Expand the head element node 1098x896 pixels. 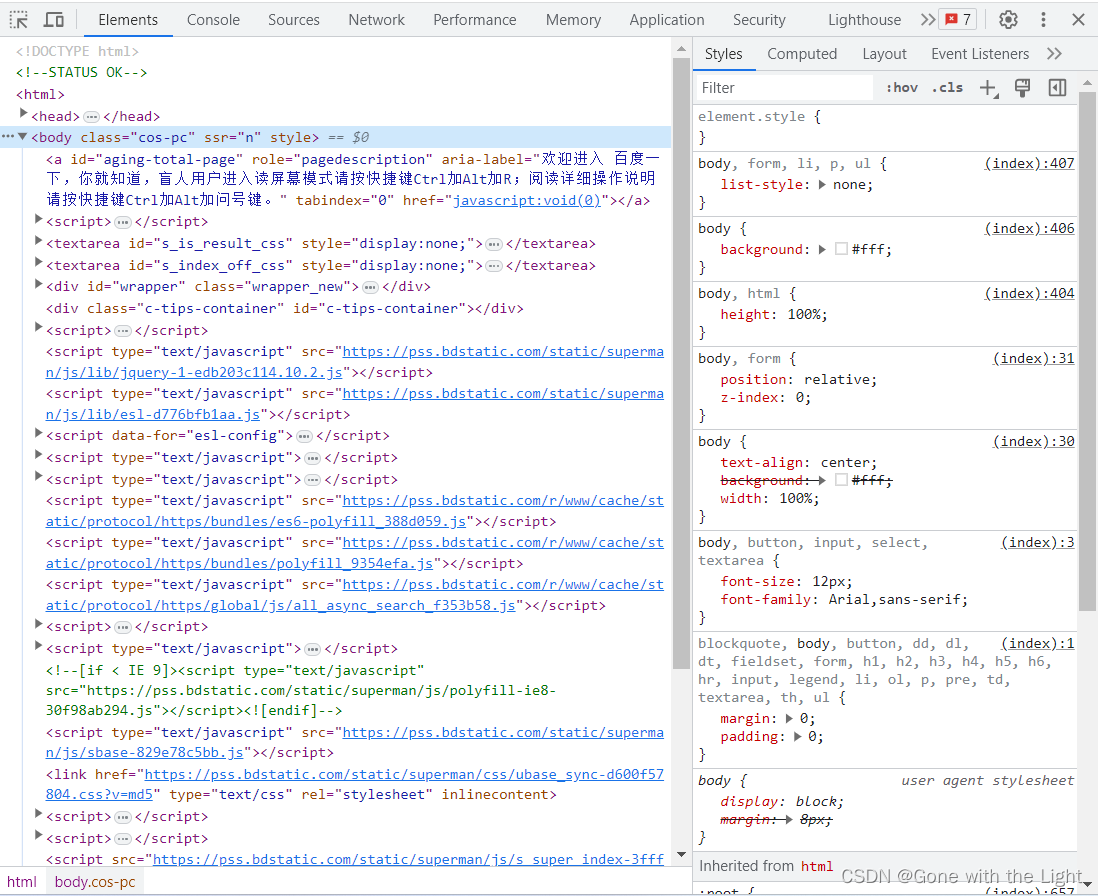(x=23, y=113)
